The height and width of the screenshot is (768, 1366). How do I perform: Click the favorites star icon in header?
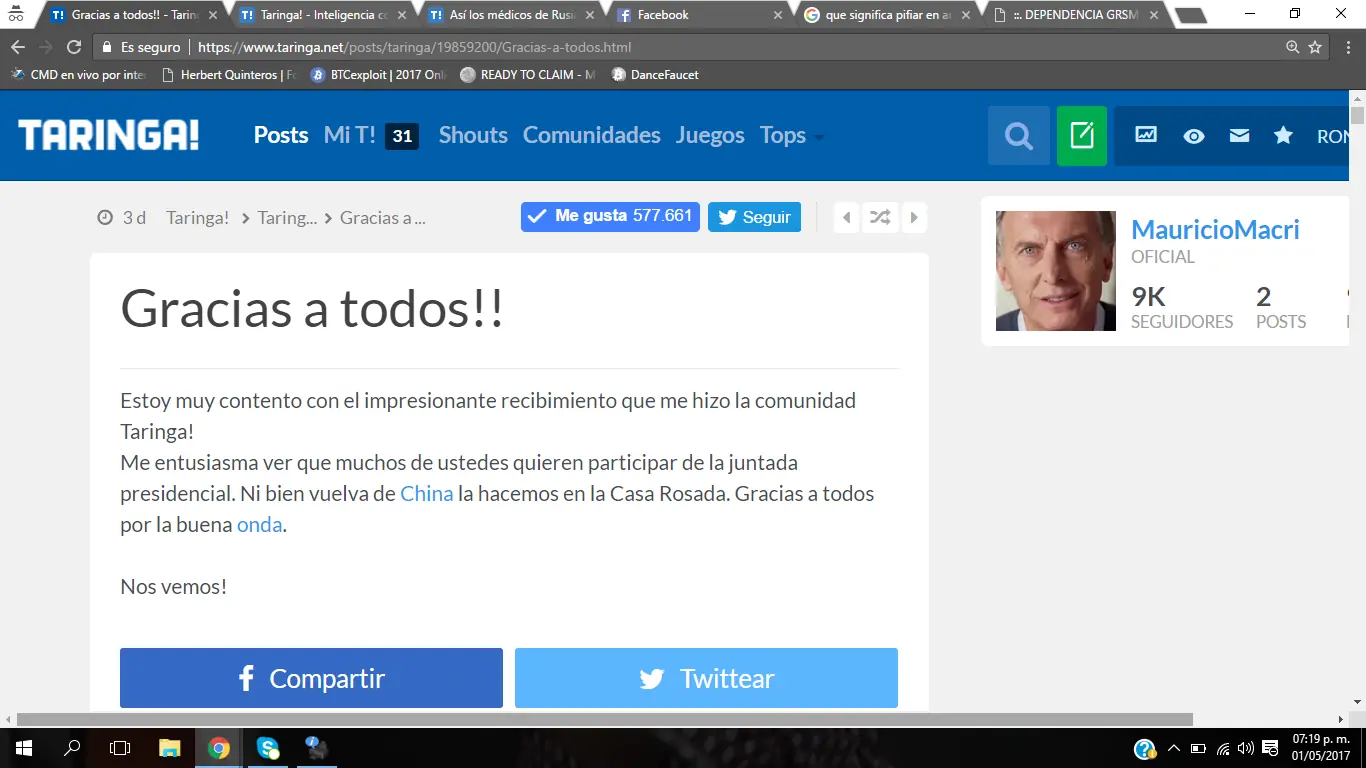[1283, 135]
